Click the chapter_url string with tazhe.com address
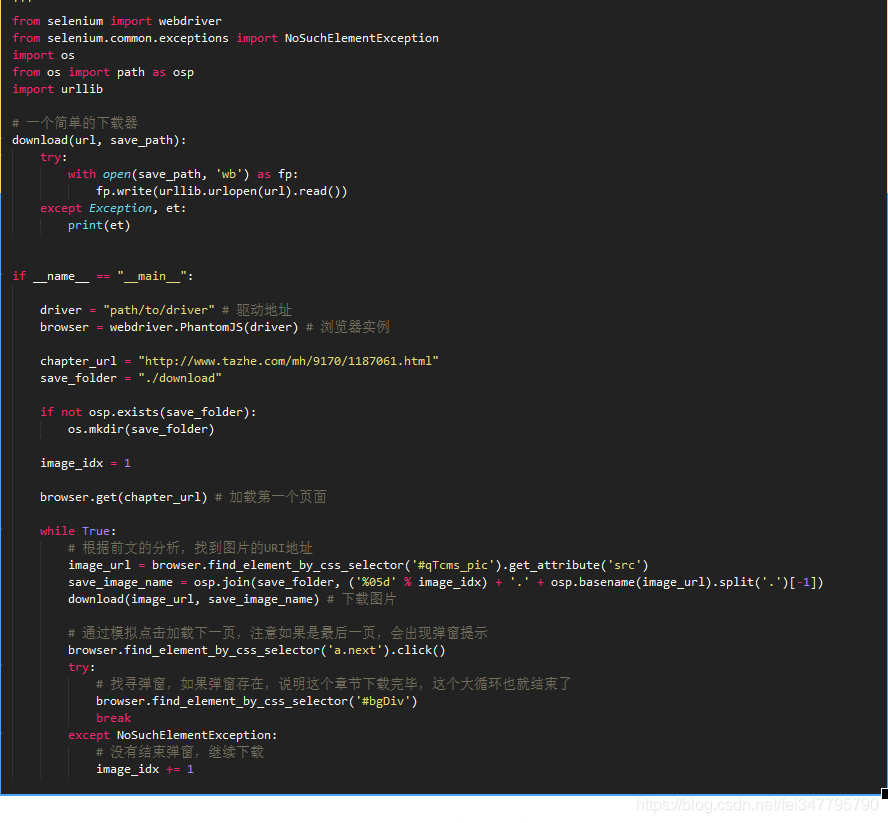 pyautogui.click(x=288, y=361)
